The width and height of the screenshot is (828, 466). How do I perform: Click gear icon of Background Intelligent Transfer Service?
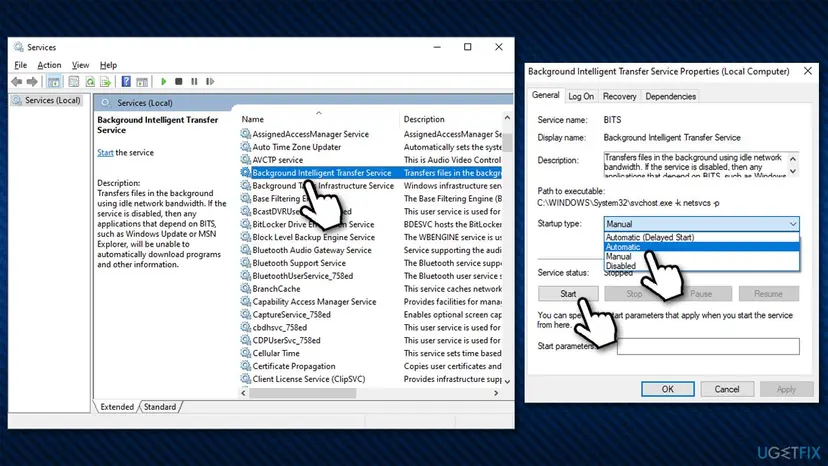tap(245, 172)
